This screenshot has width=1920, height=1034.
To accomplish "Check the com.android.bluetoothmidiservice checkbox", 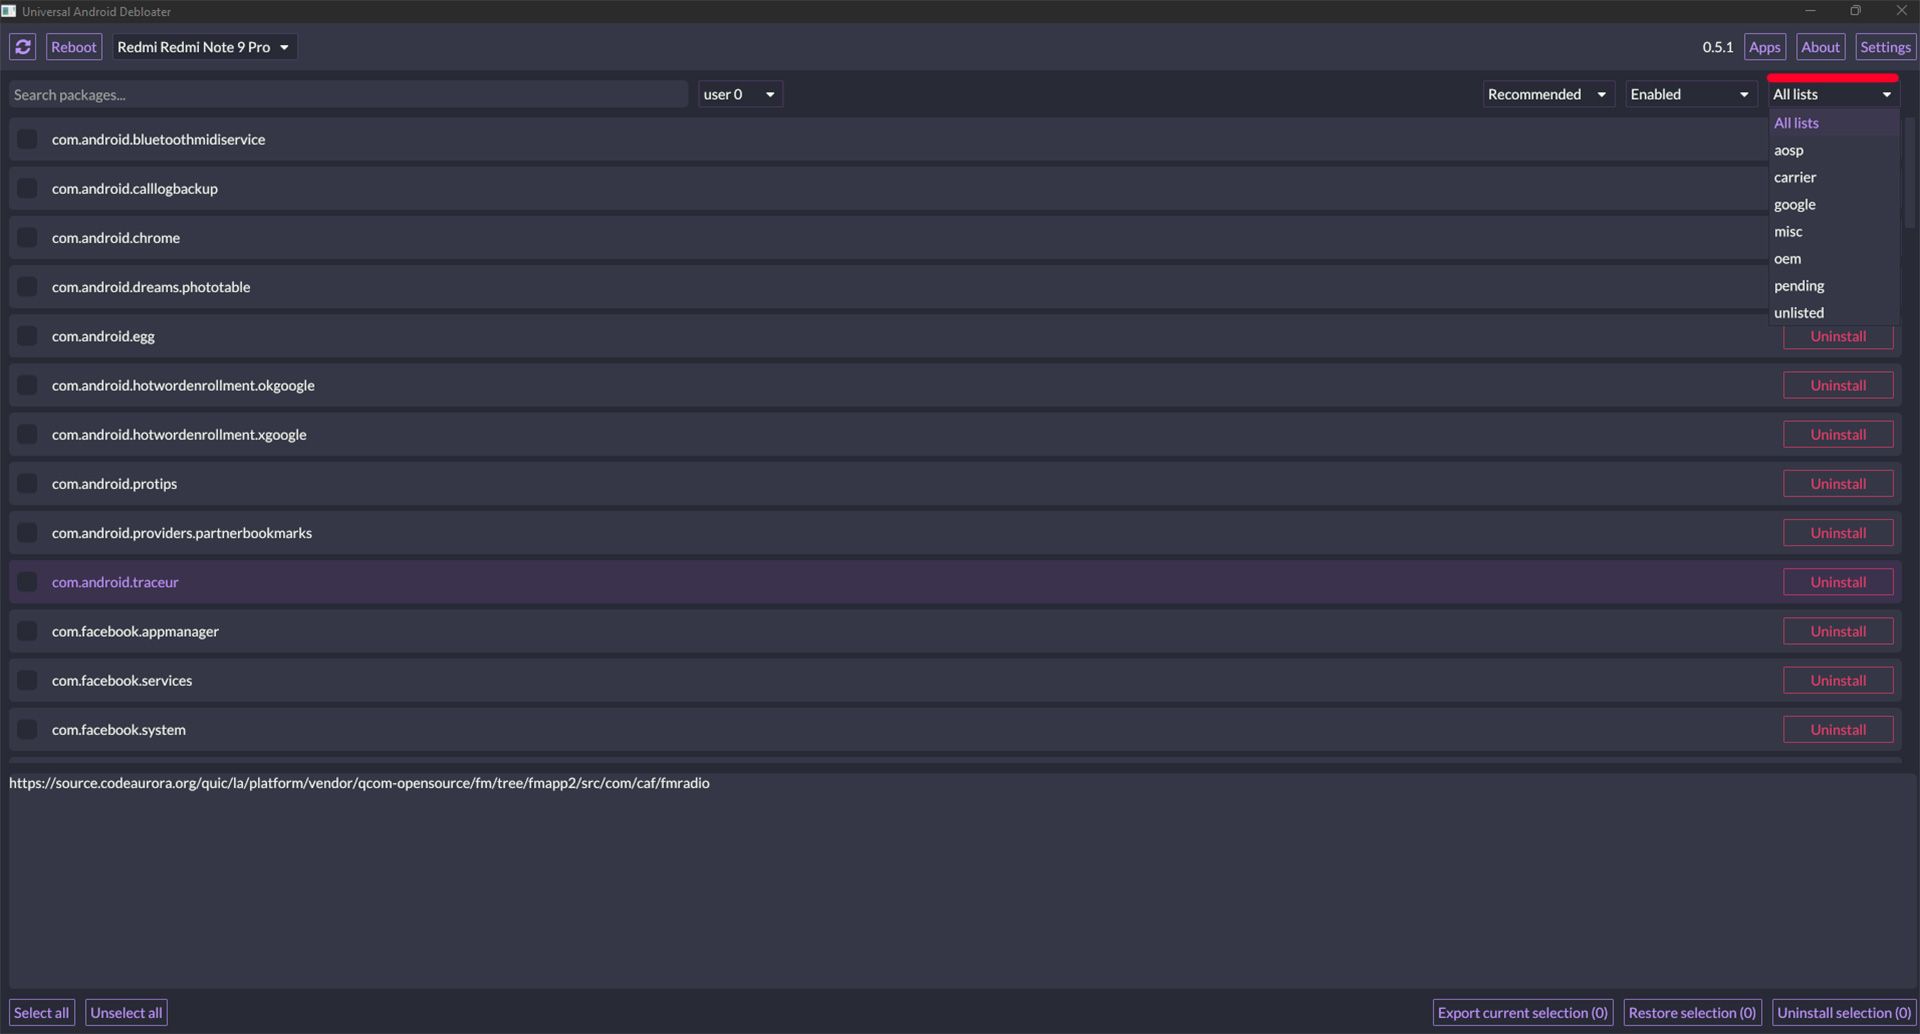I will (x=27, y=139).
